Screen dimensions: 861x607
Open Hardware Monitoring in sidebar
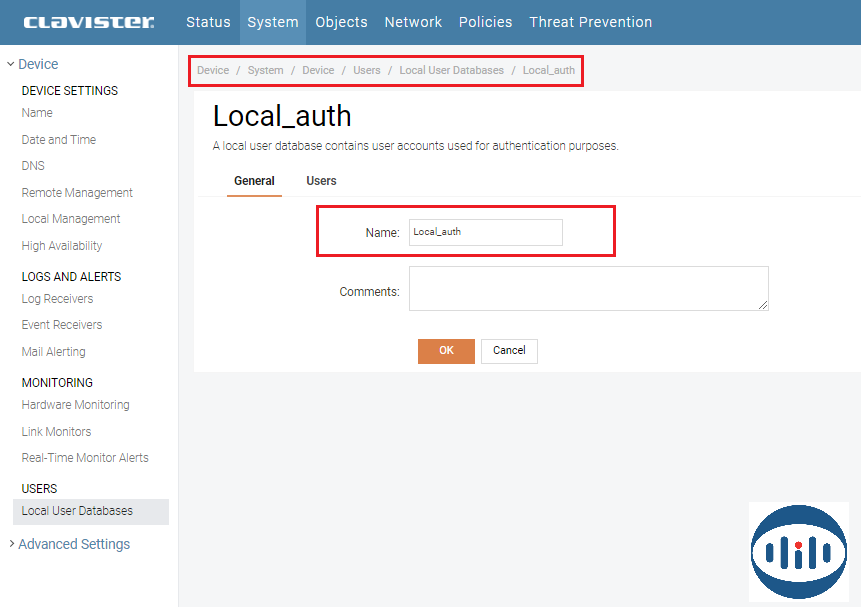pyautogui.click(x=75, y=405)
